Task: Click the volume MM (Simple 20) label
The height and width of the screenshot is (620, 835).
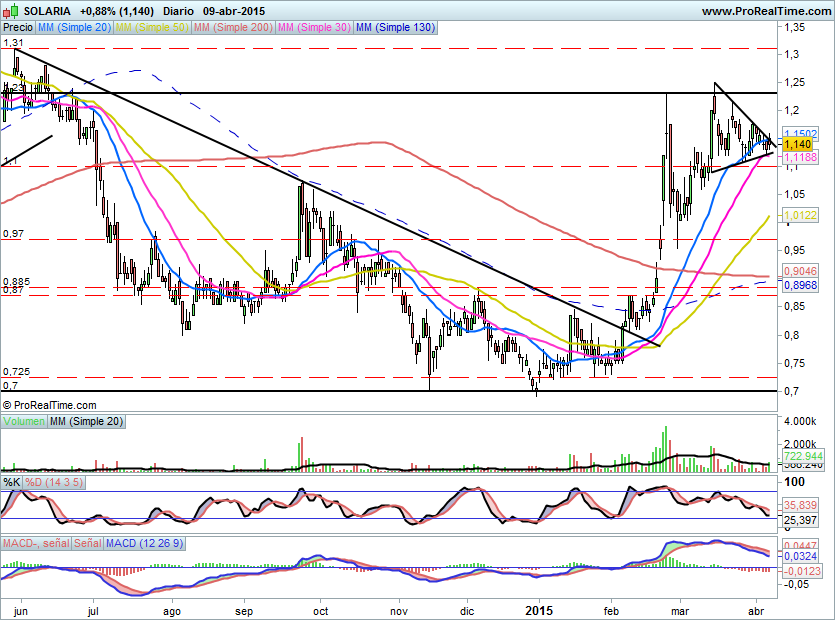Action: [87, 422]
